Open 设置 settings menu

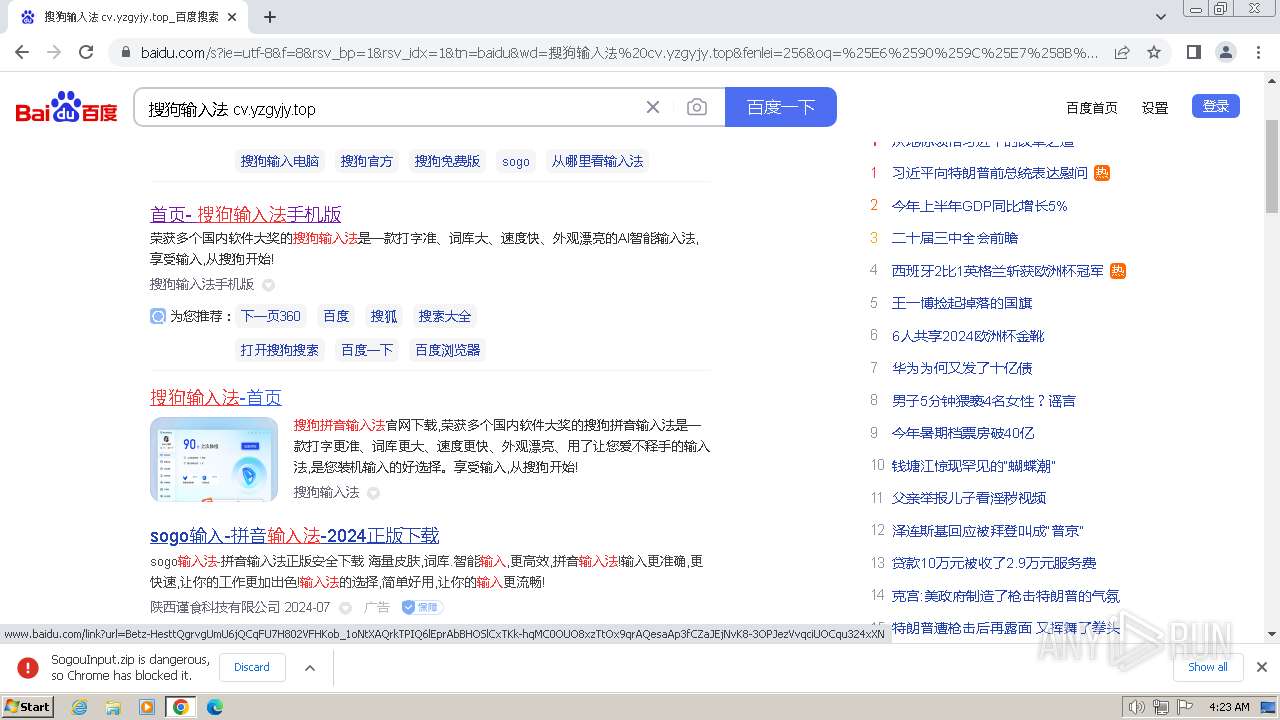[1155, 108]
